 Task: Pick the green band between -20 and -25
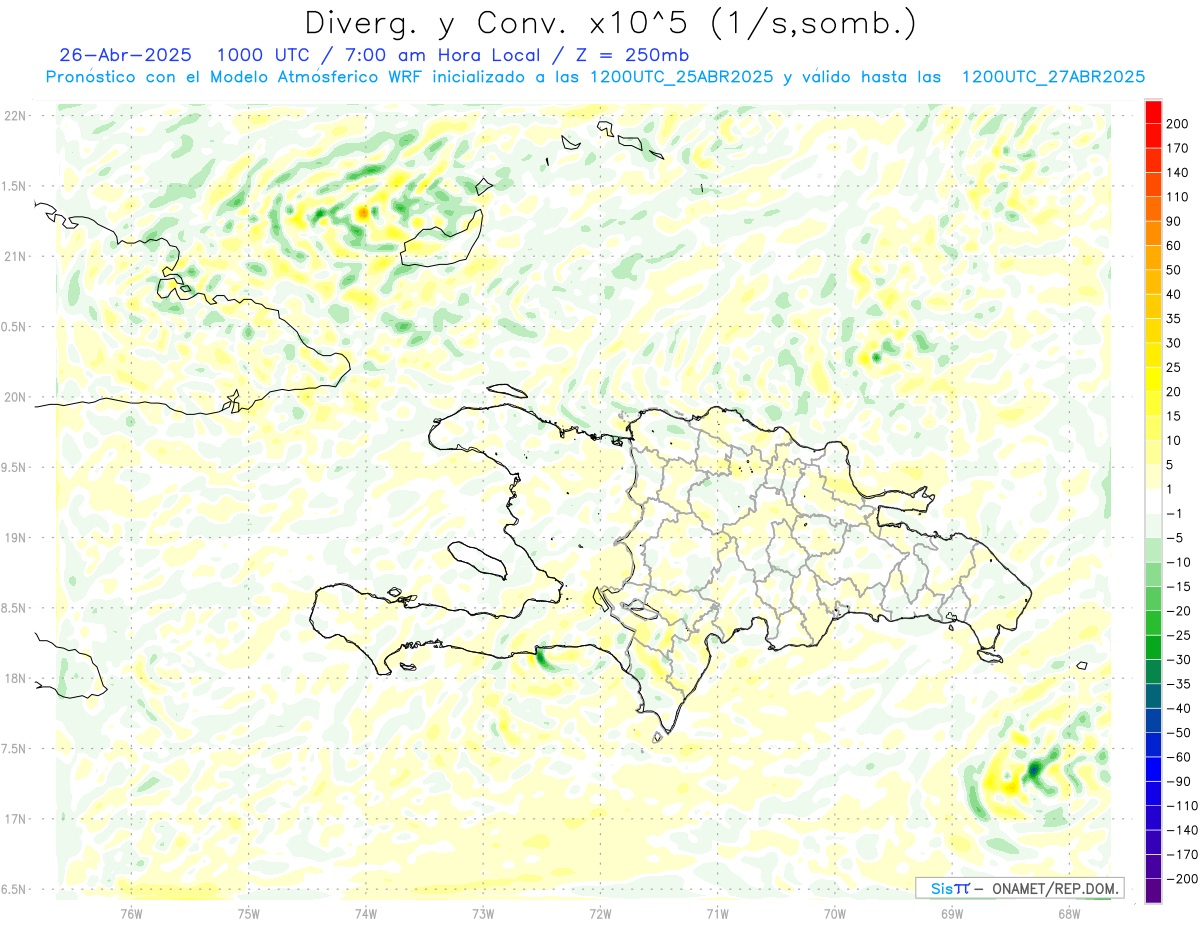coord(1153,623)
